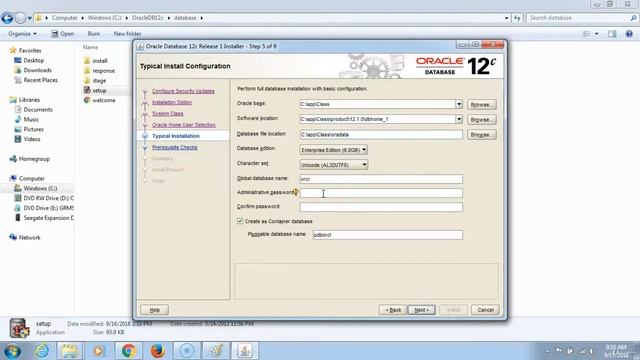Toggle the preview pane icon
Screen dimensions: 640x360
612,34
